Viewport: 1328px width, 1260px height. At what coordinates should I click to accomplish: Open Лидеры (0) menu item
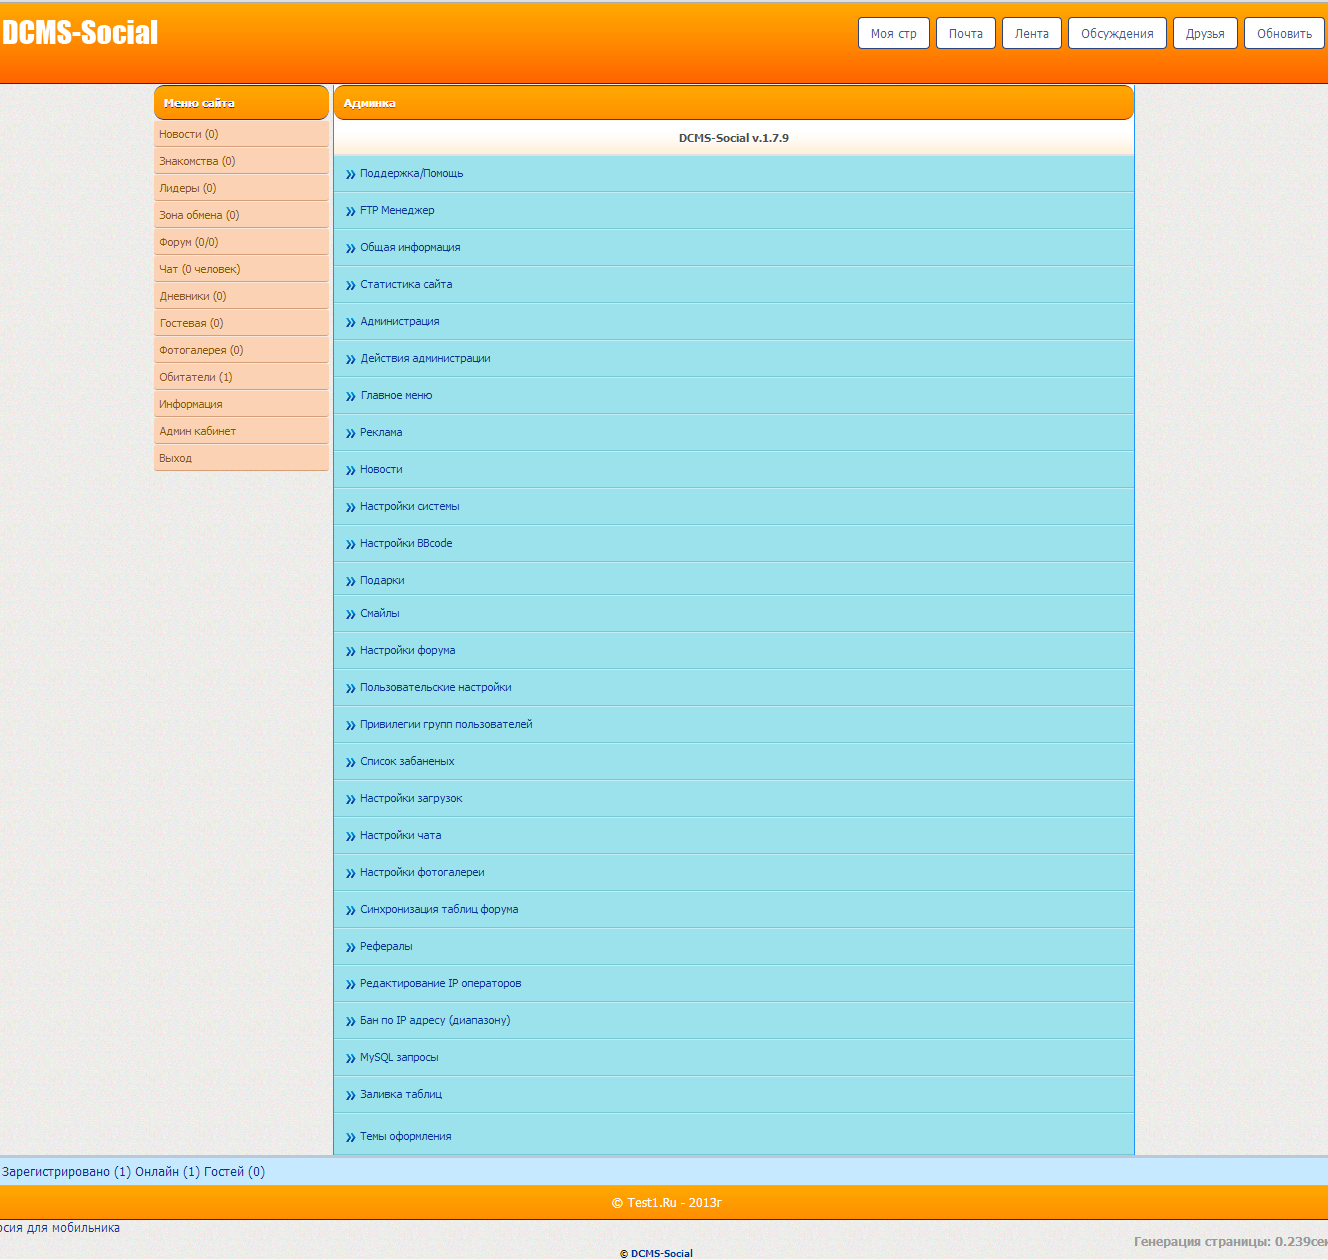(241, 188)
